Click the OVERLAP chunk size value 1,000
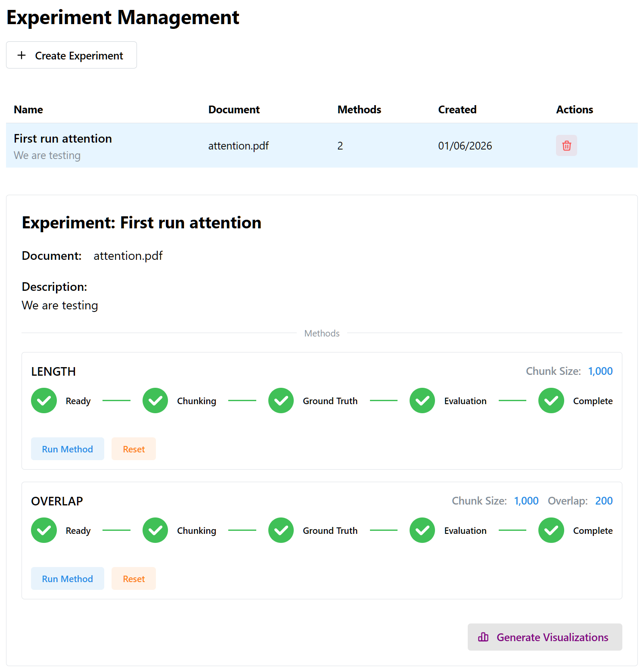 point(526,500)
